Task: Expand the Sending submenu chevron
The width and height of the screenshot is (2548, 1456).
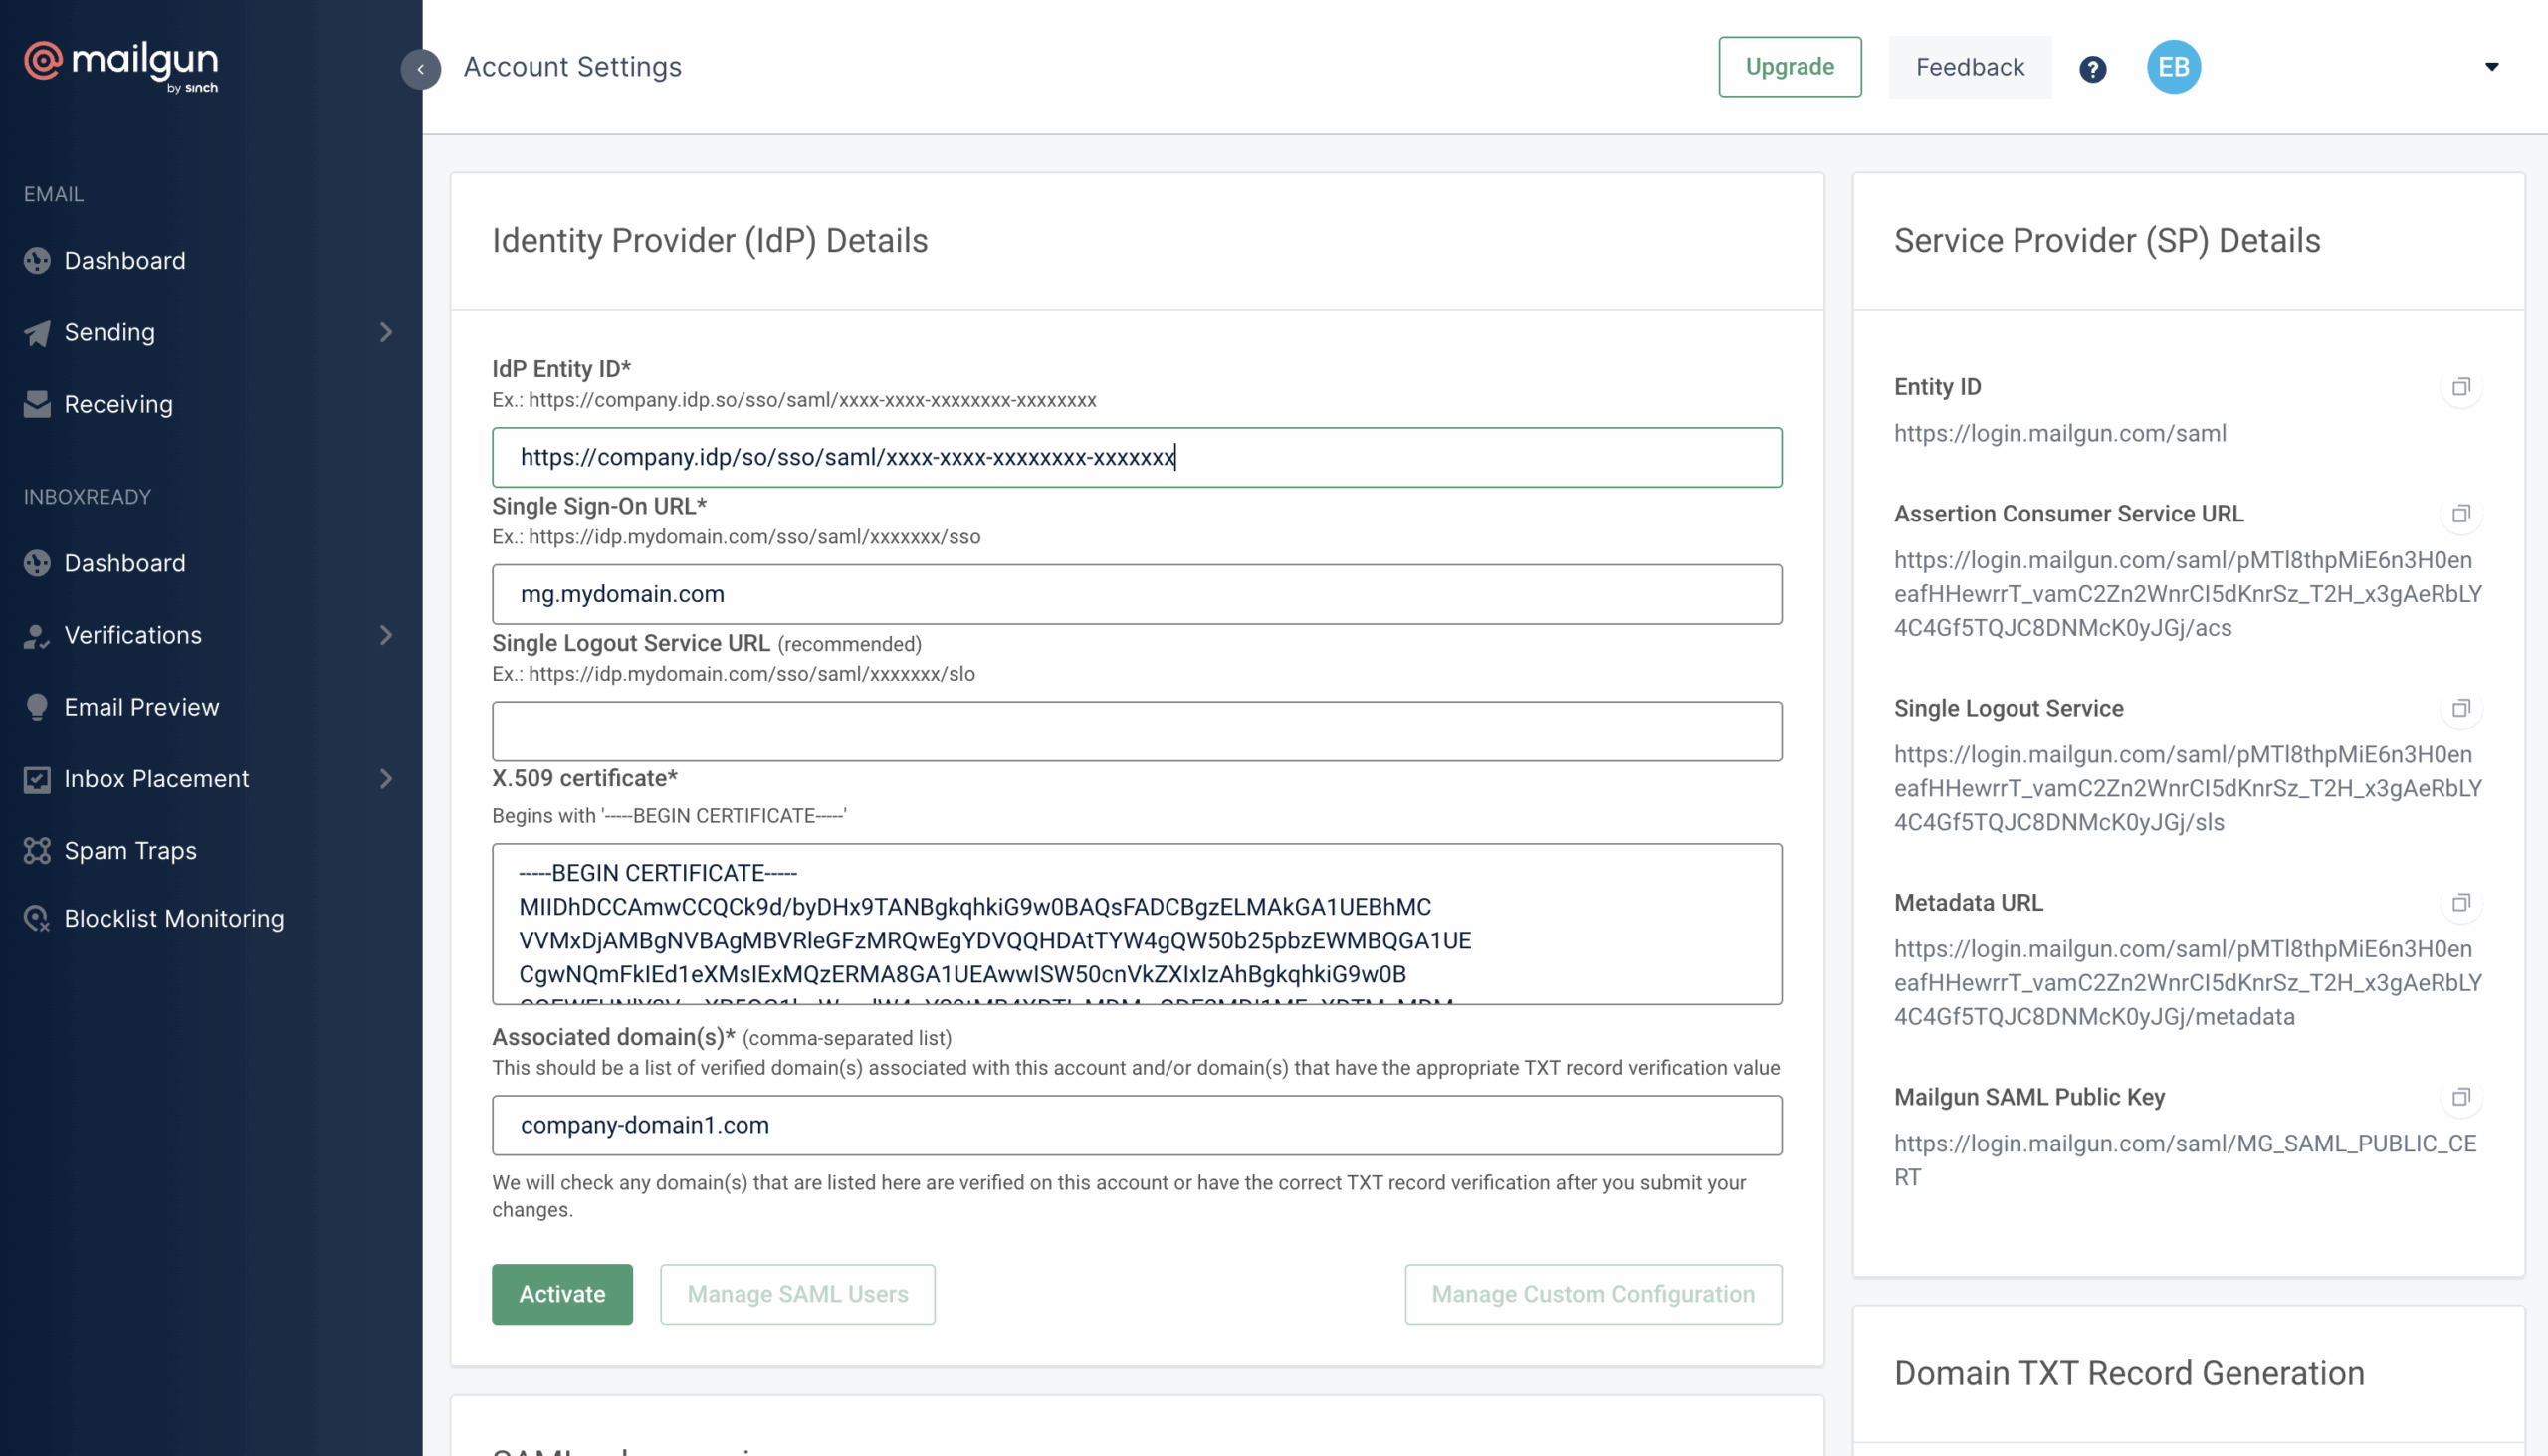Action: (x=386, y=333)
